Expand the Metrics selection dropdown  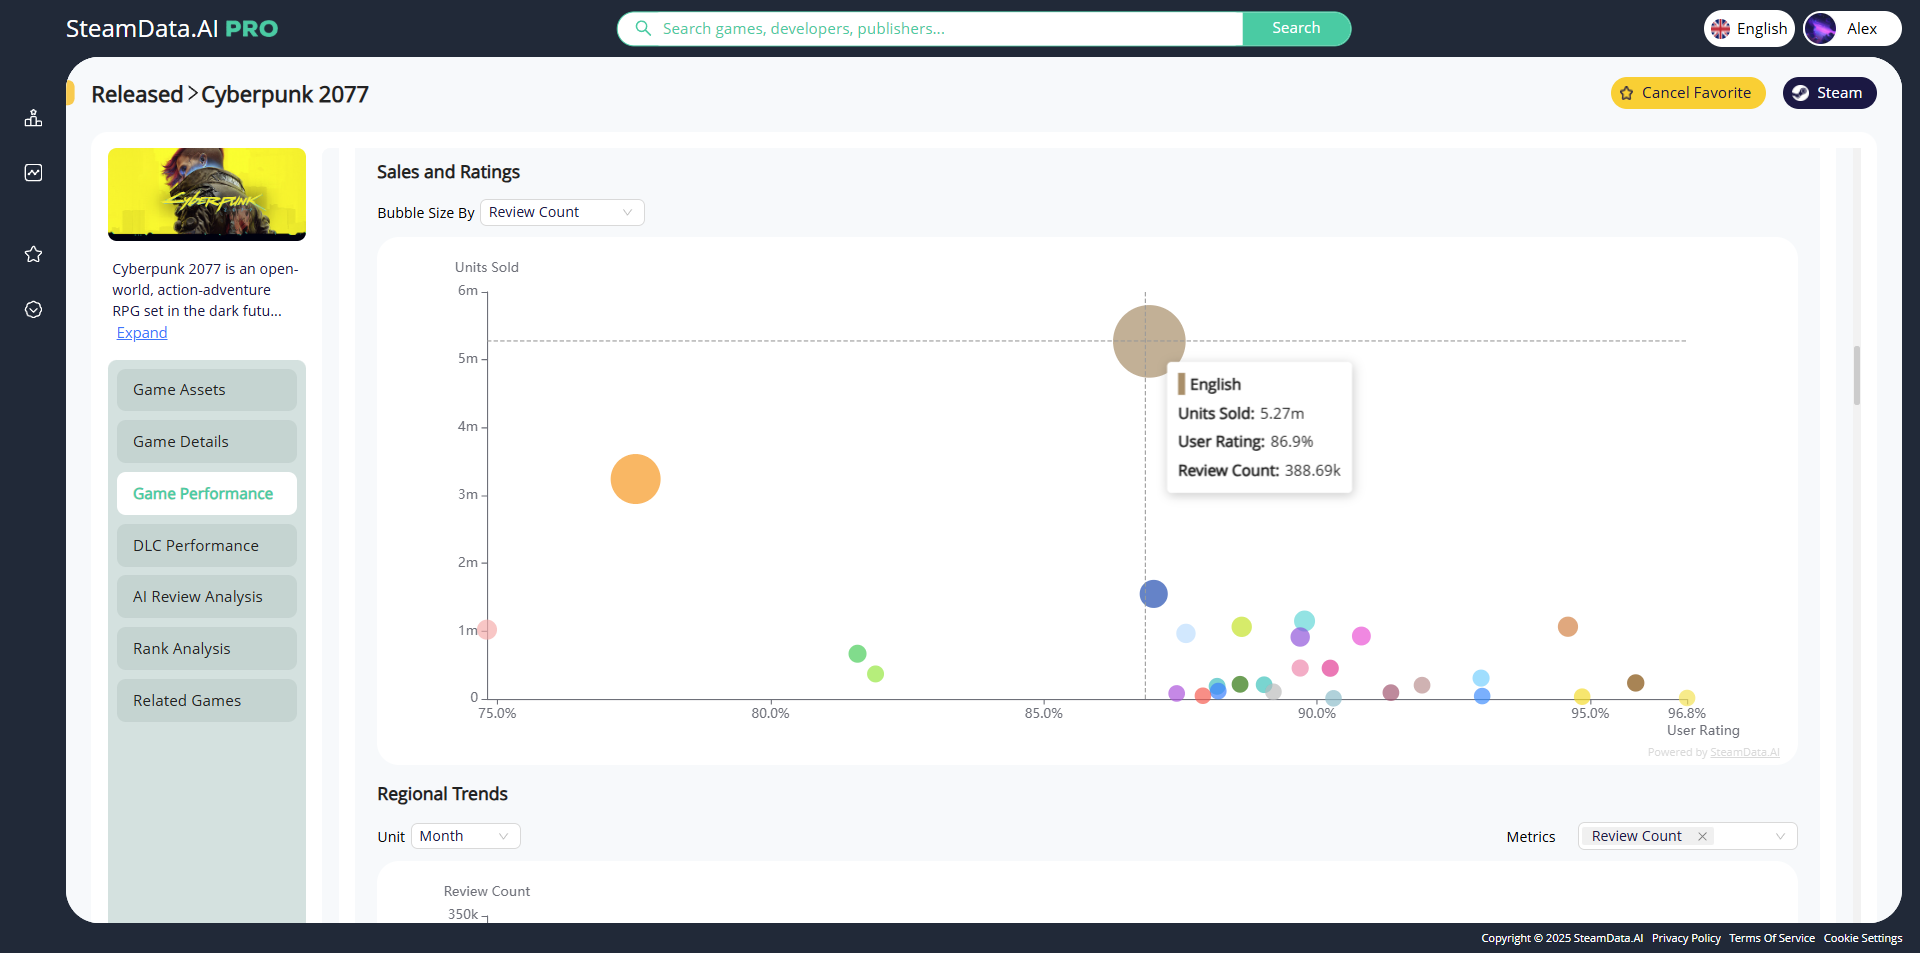click(x=1782, y=836)
